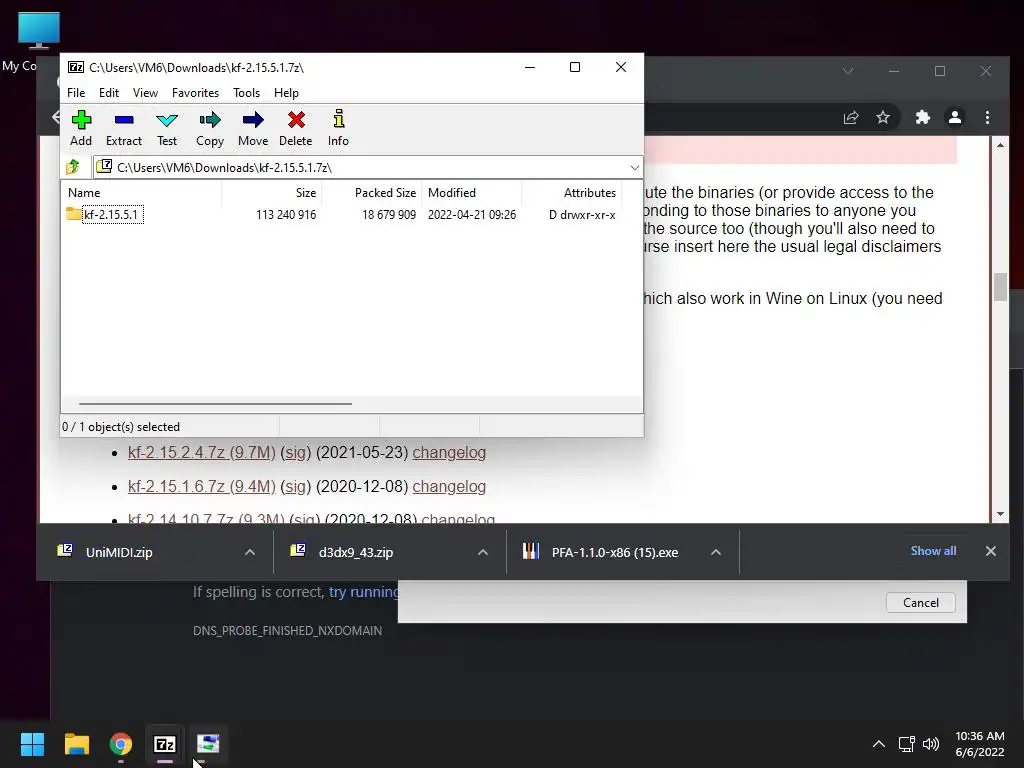
Task: Click the 7-Zip path input field
Action: (x=369, y=168)
